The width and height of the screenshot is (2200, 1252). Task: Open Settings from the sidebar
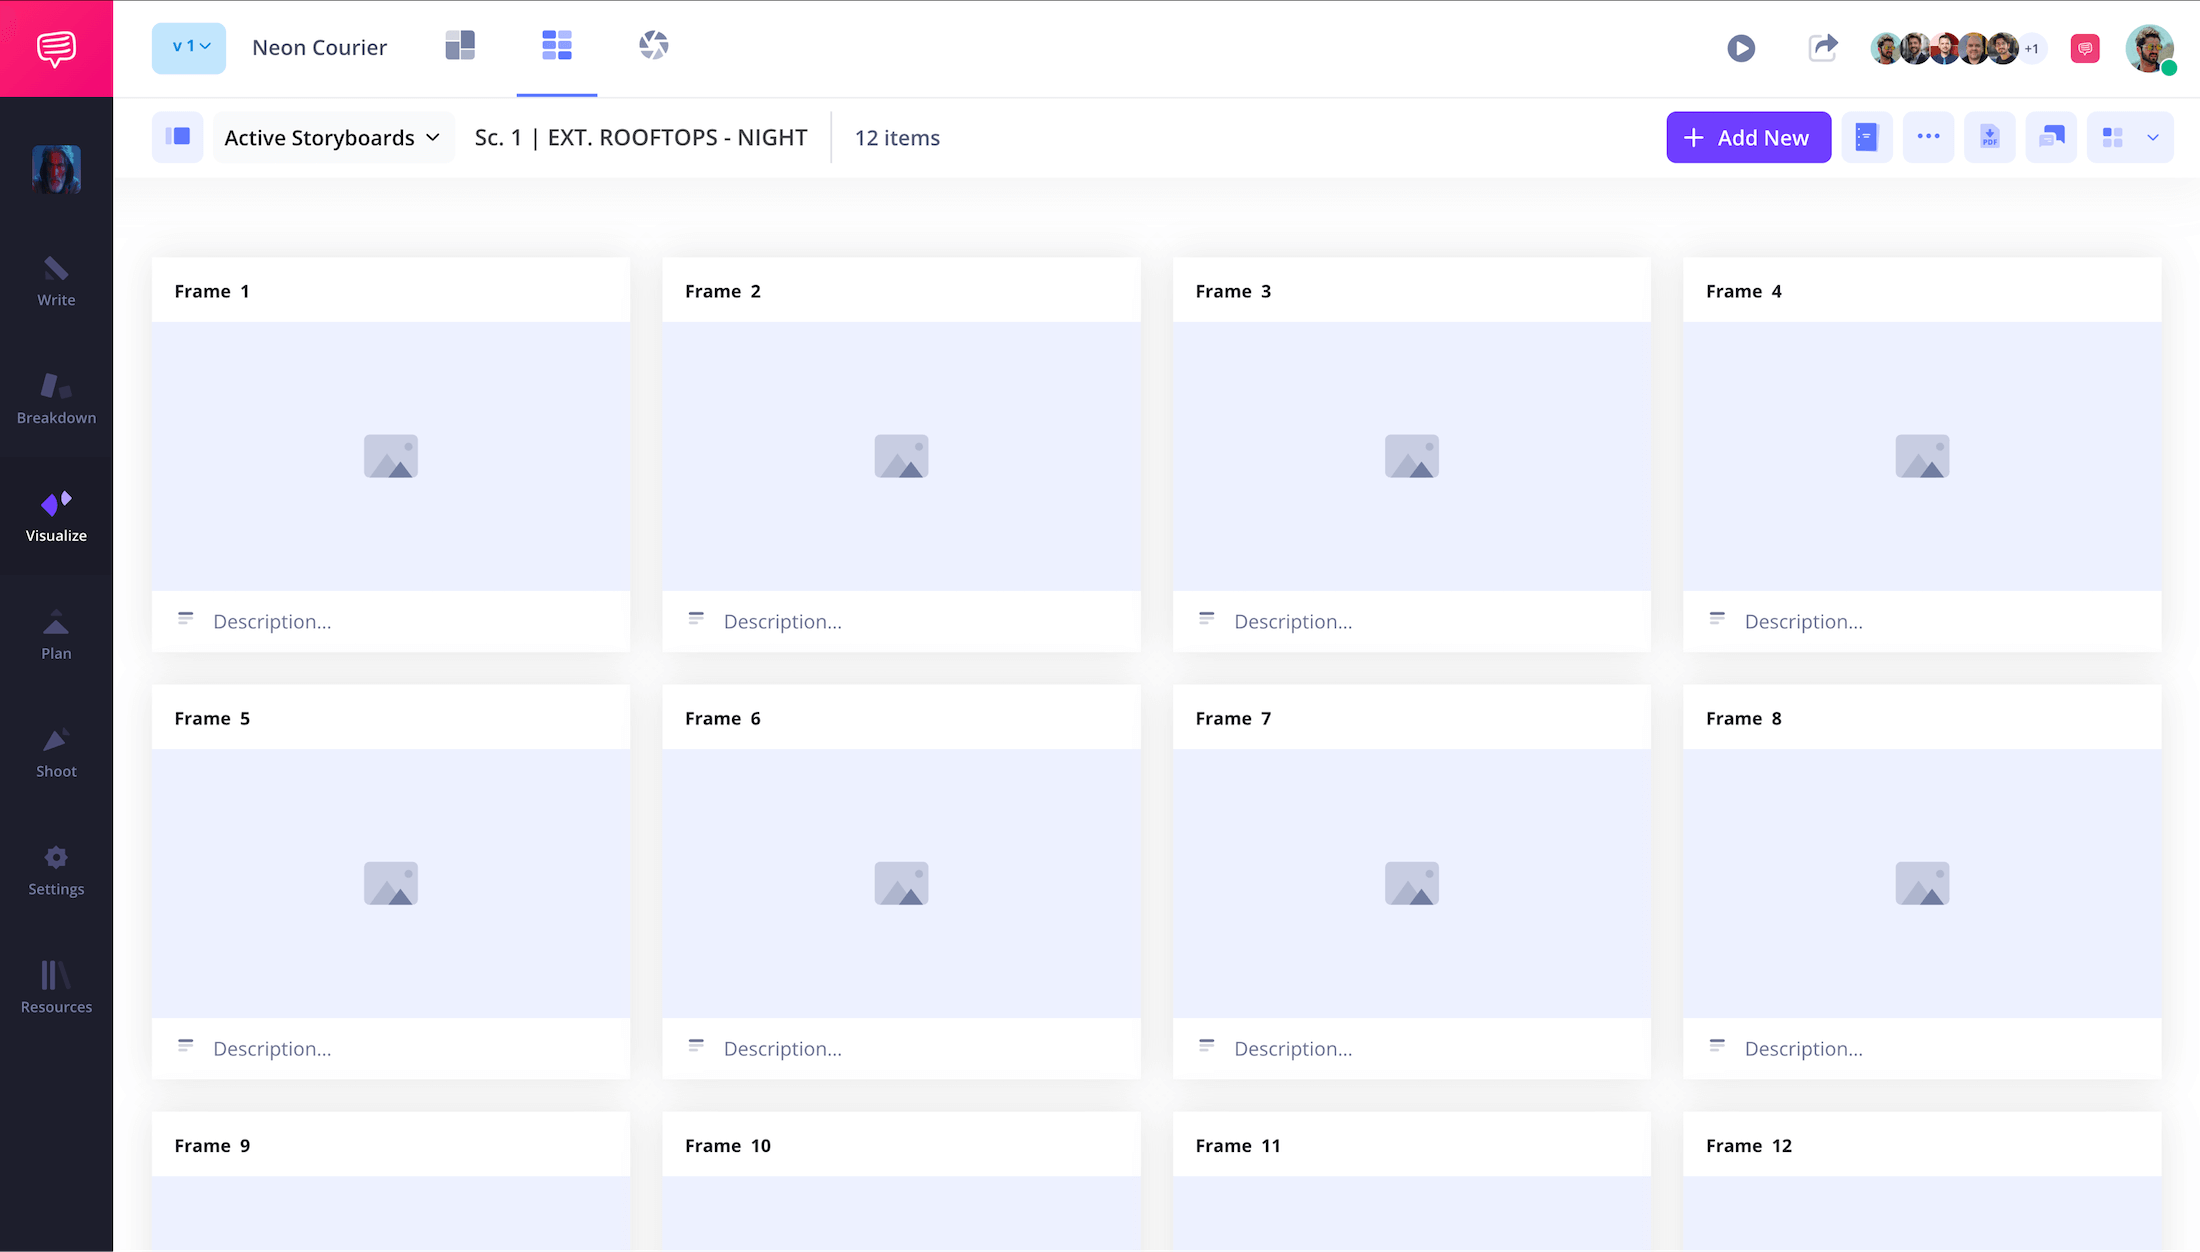click(56, 868)
